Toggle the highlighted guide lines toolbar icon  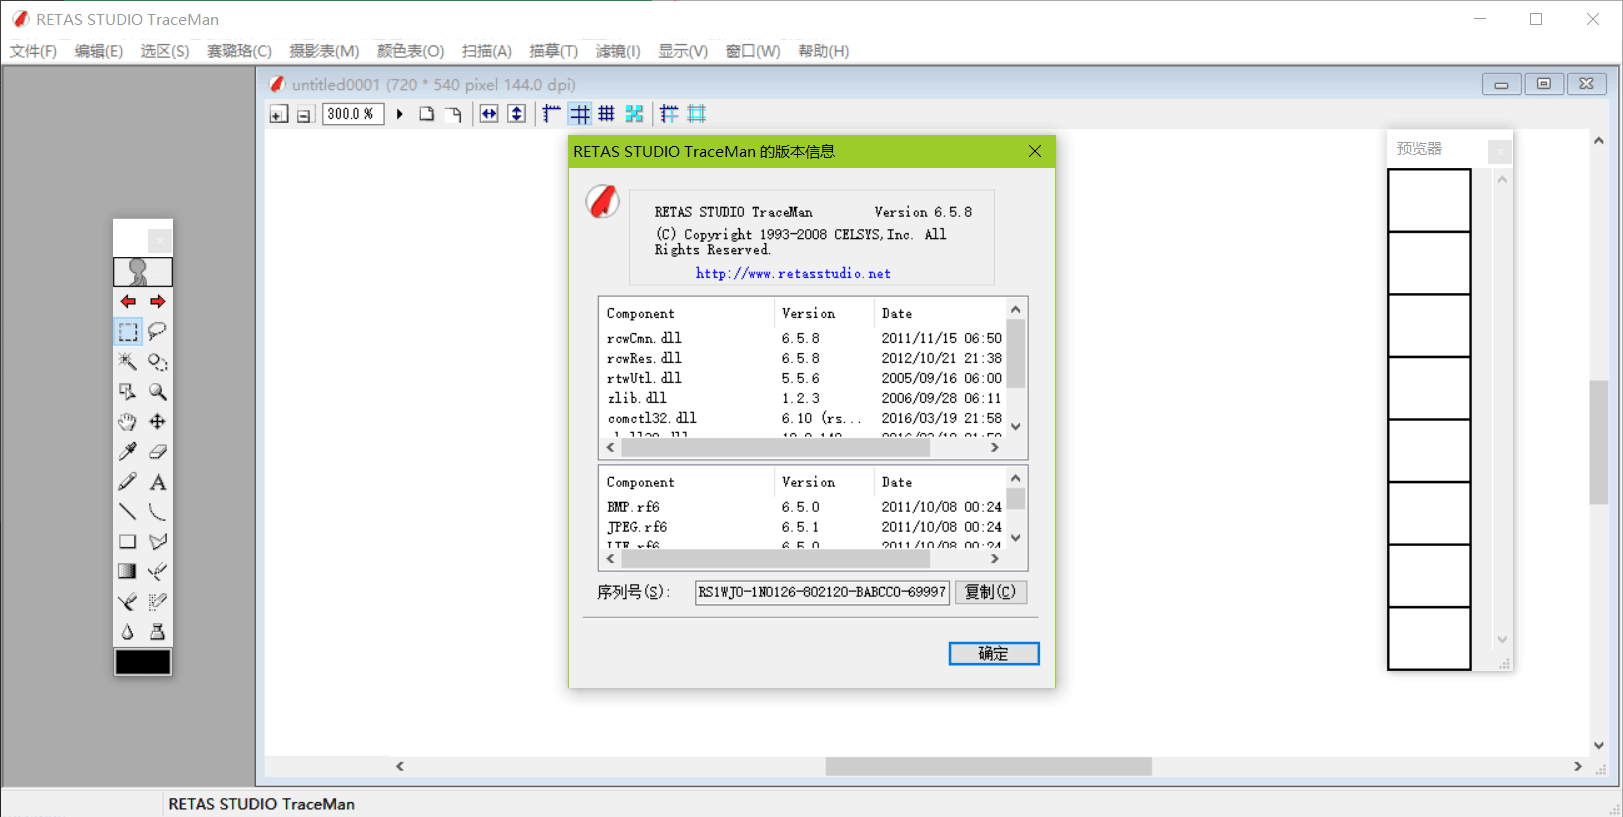pos(580,114)
